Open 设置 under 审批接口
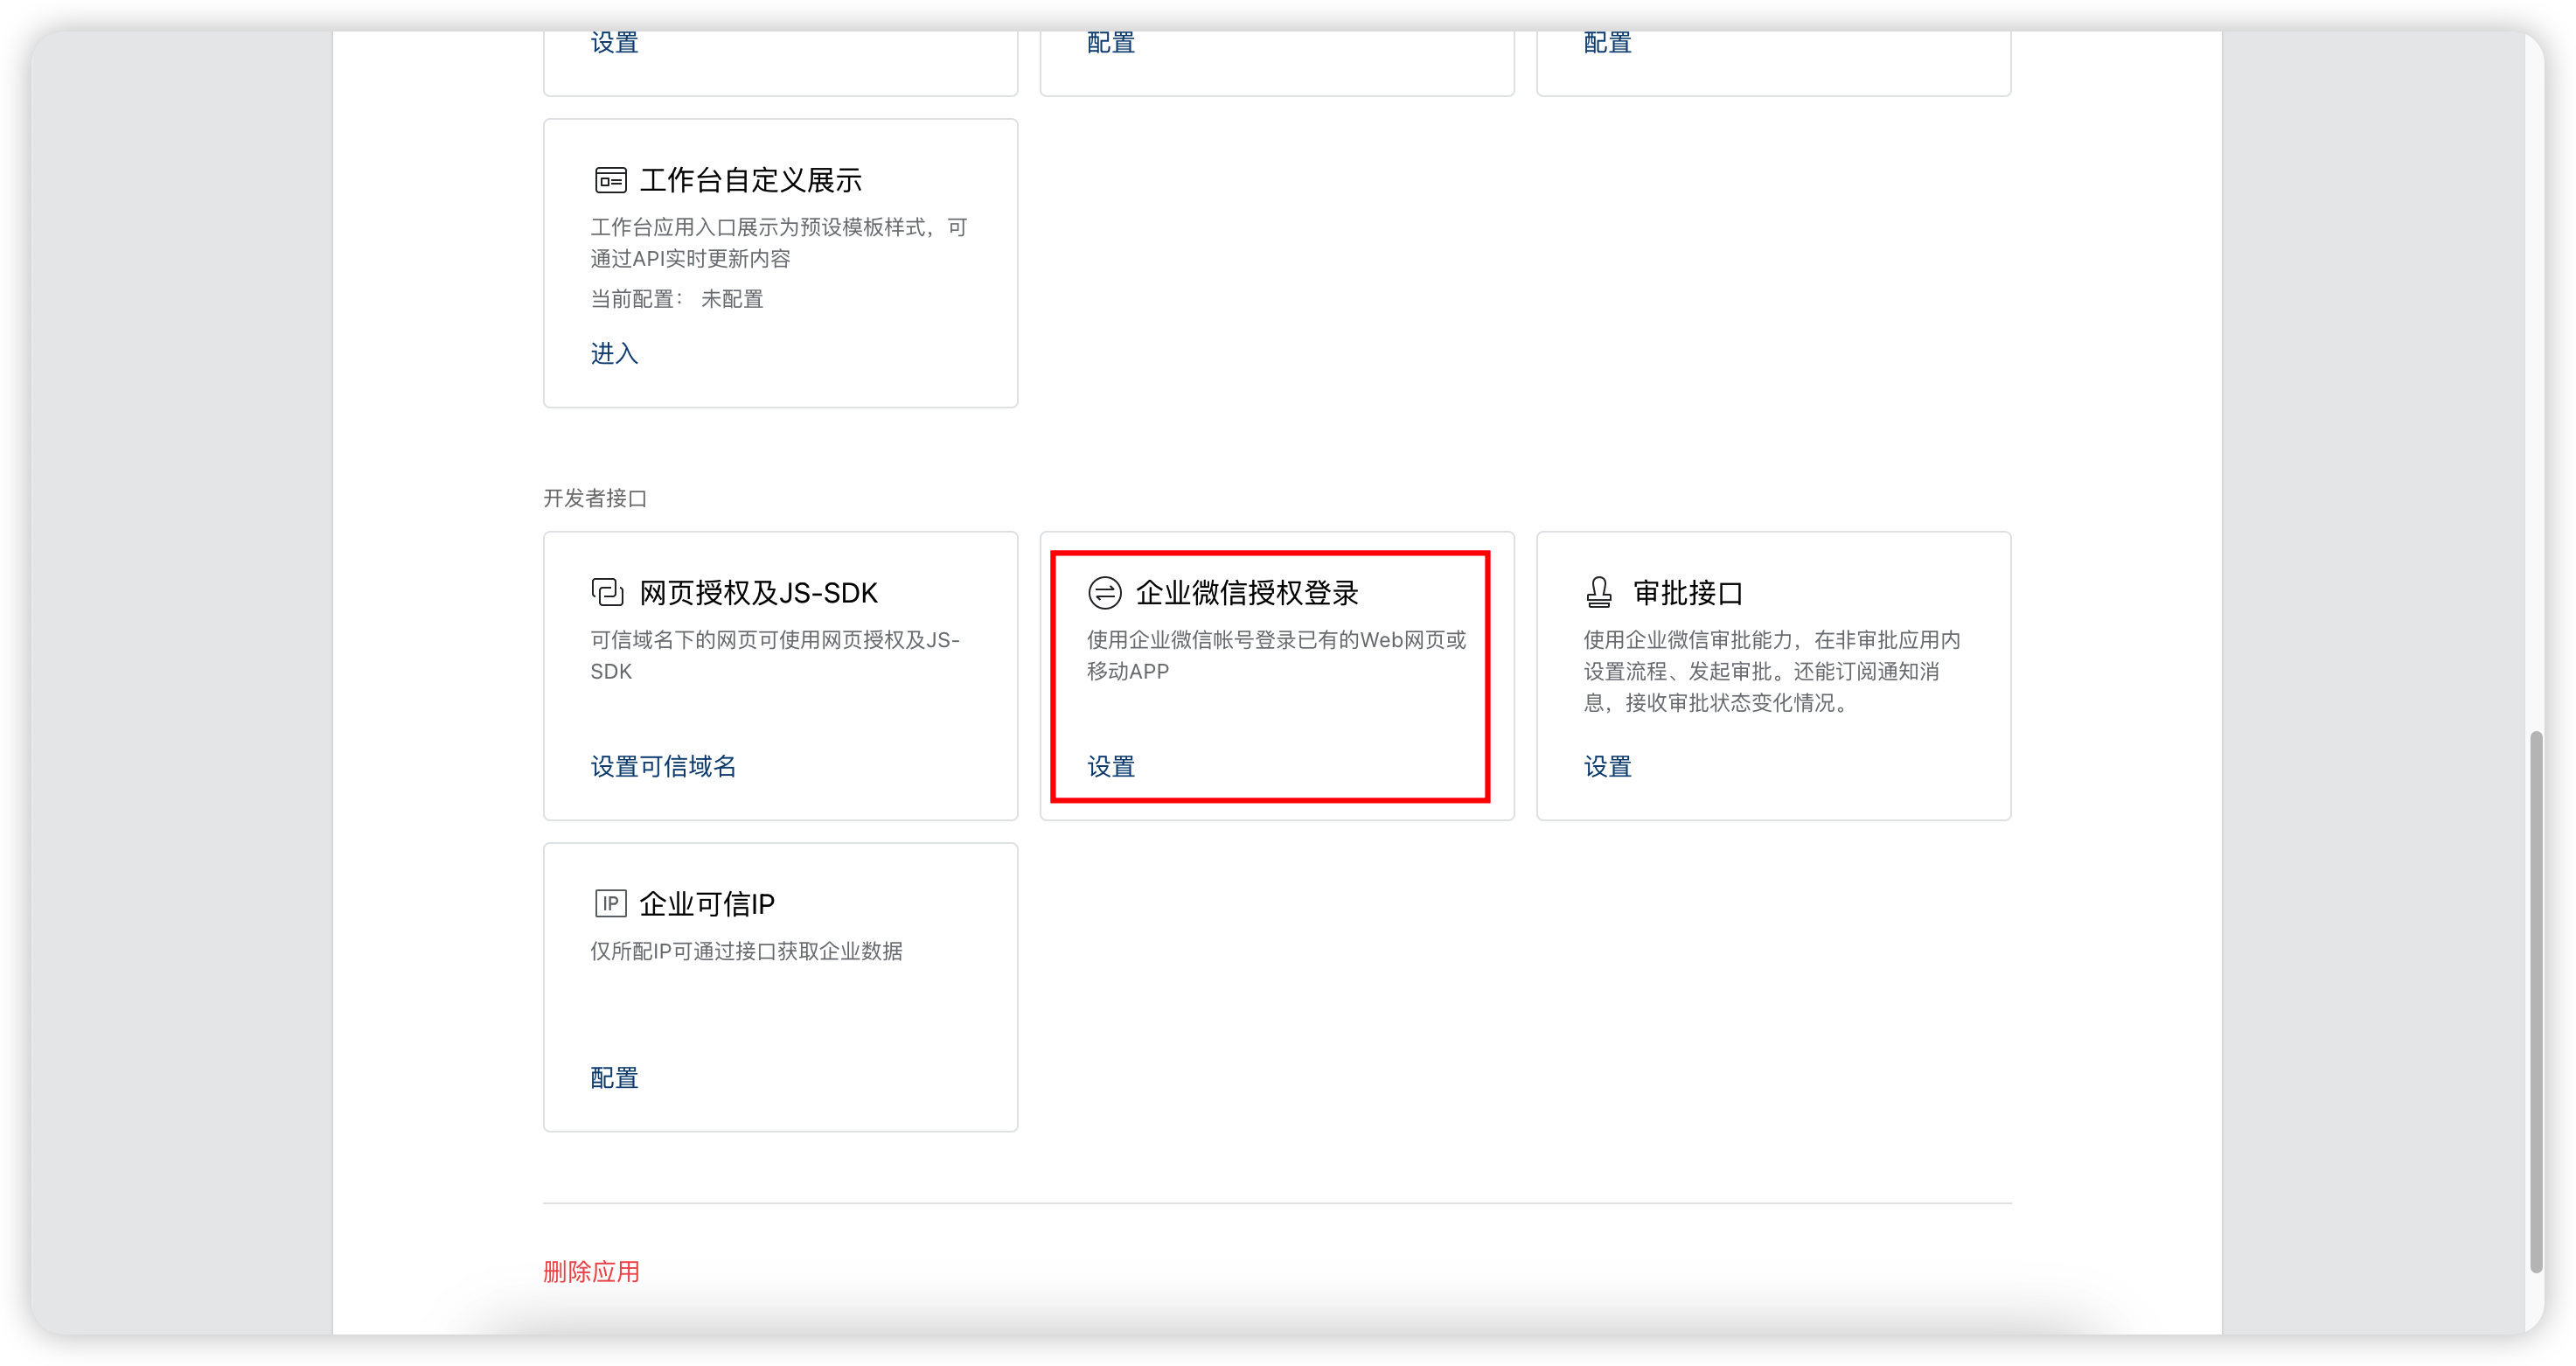 pyautogui.click(x=1607, y=766)
